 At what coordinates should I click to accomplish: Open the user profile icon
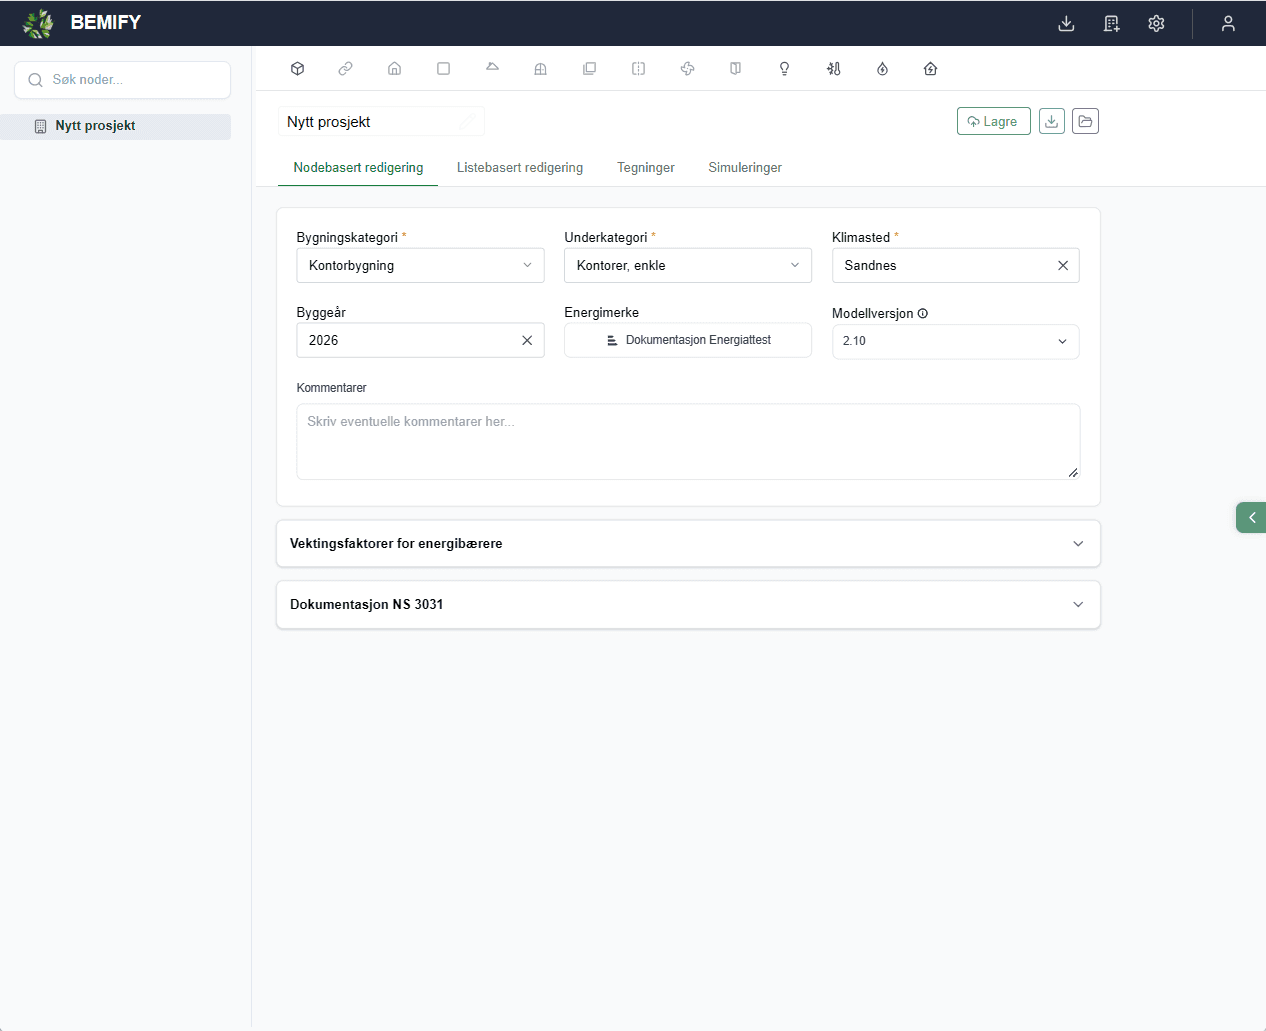[1229, 23]
